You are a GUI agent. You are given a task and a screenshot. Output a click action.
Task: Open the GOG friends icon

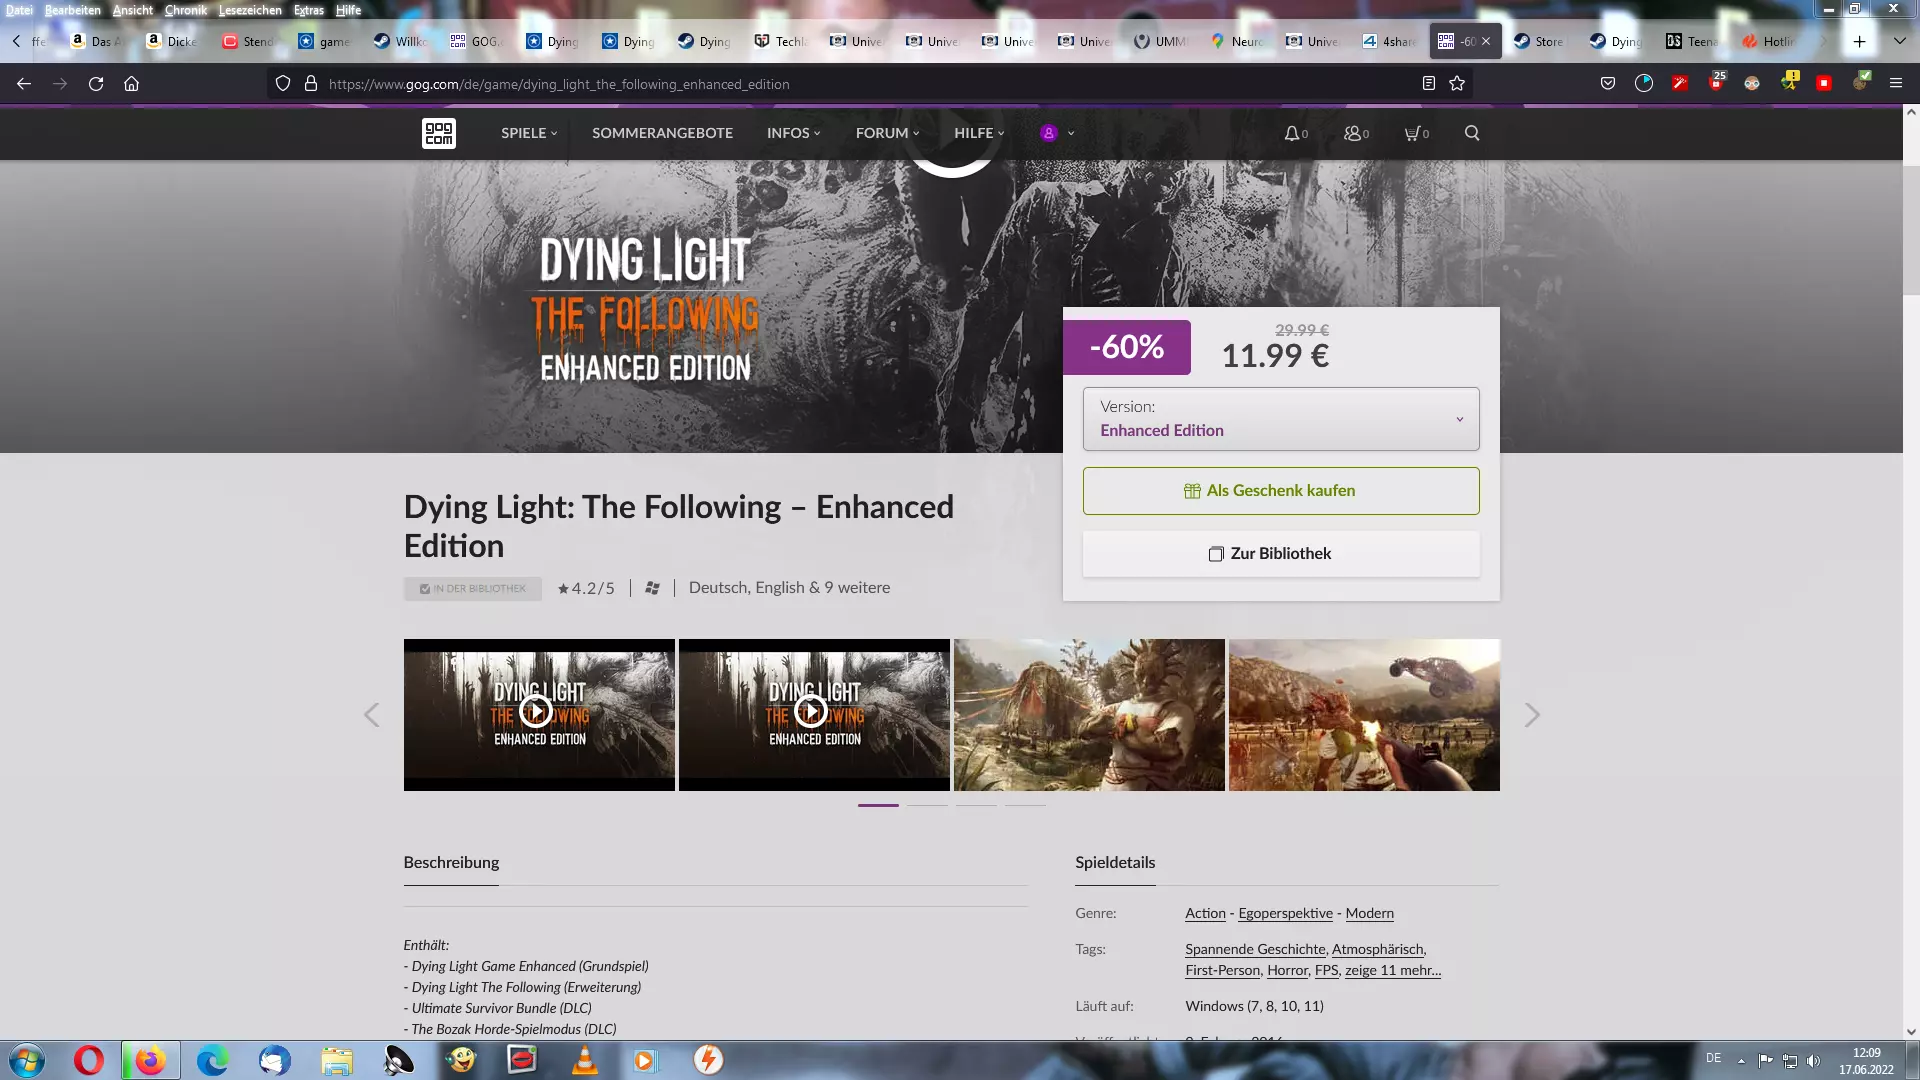[x=1356, y=133]
